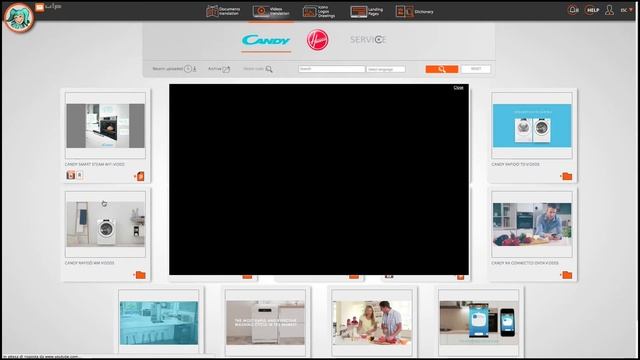The width and height of the screenshot is (640, 360).
Task: Click folder icon on Rapido WM card
Action: [140, 275]
